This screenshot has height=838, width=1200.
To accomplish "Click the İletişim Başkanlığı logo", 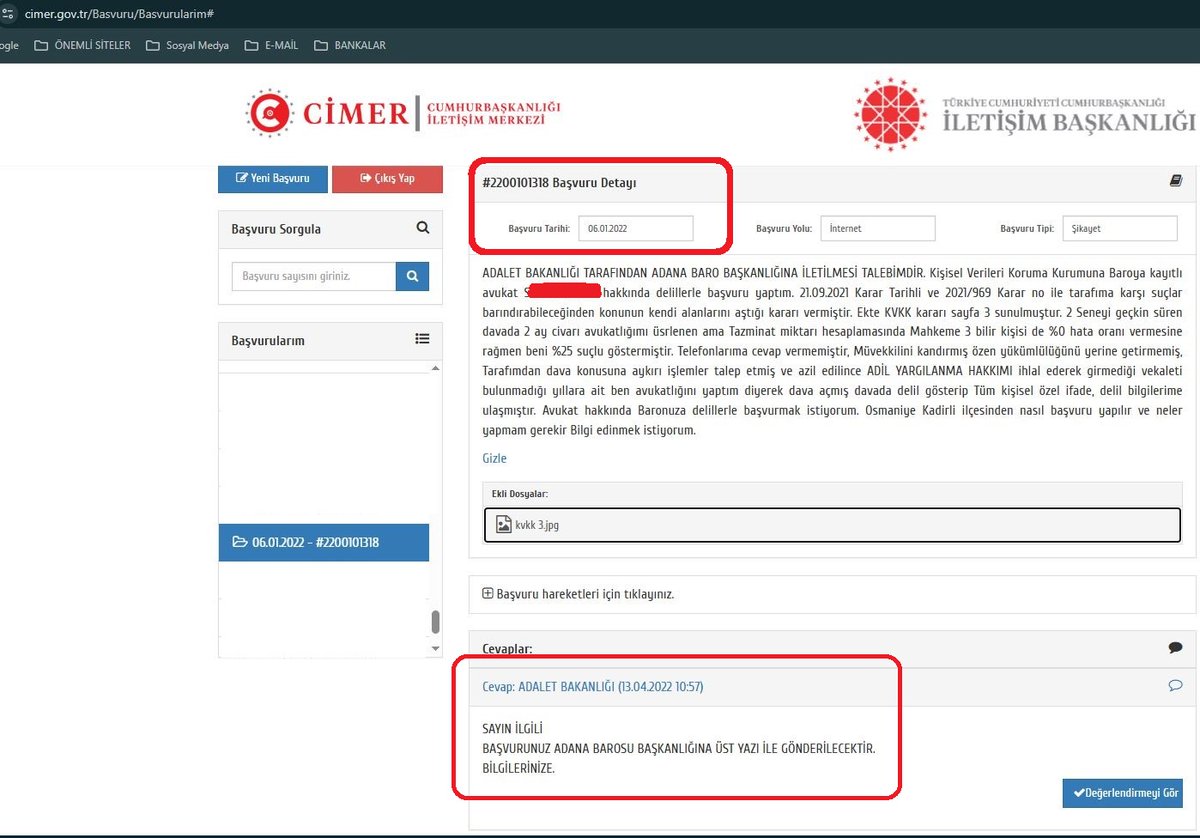I will coord(1024,113).
